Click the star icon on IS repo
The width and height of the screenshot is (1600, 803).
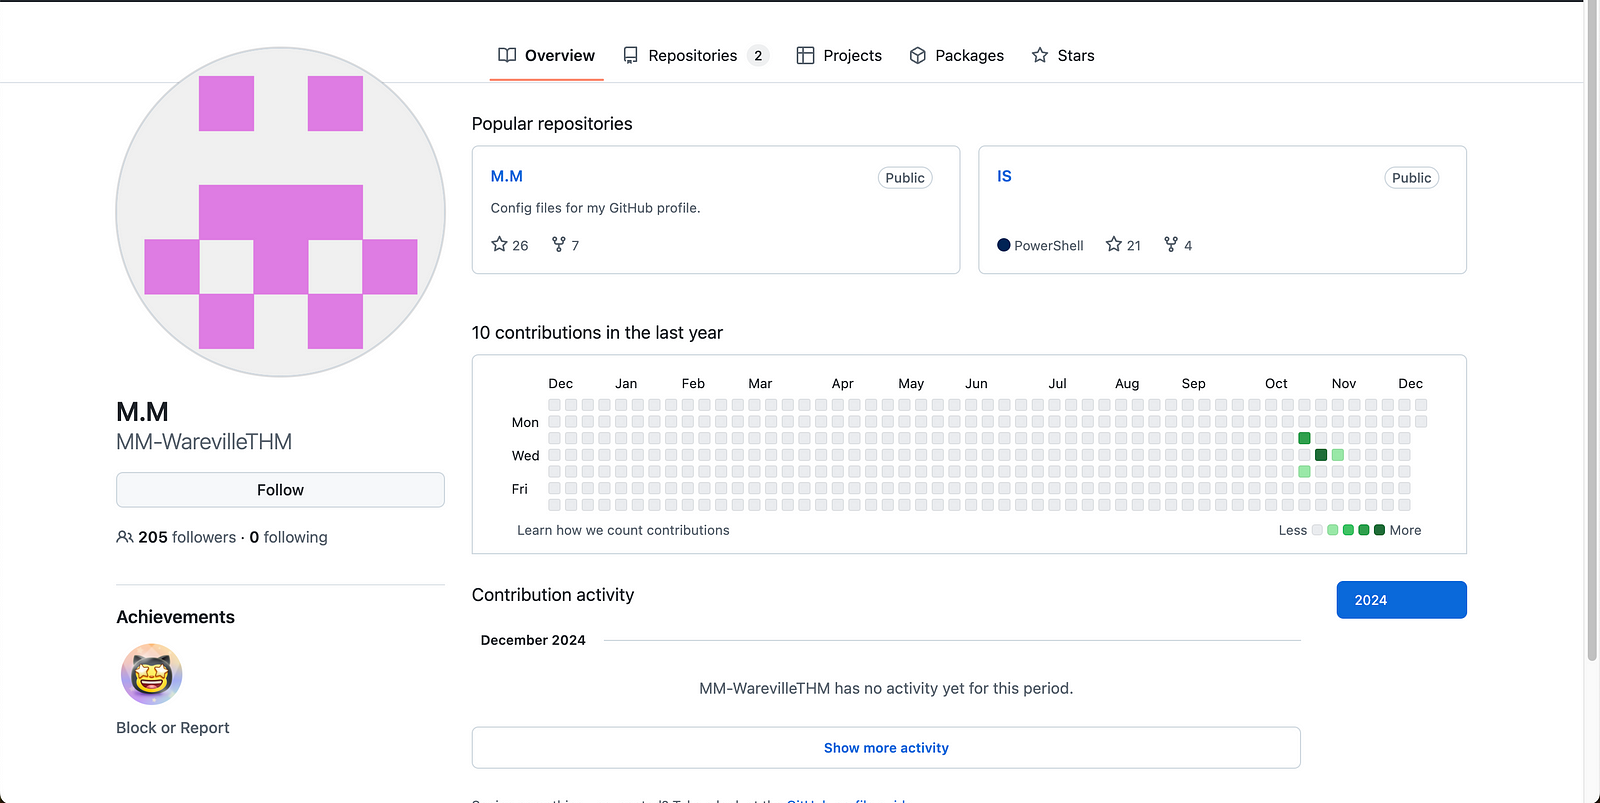[1113, 244]
